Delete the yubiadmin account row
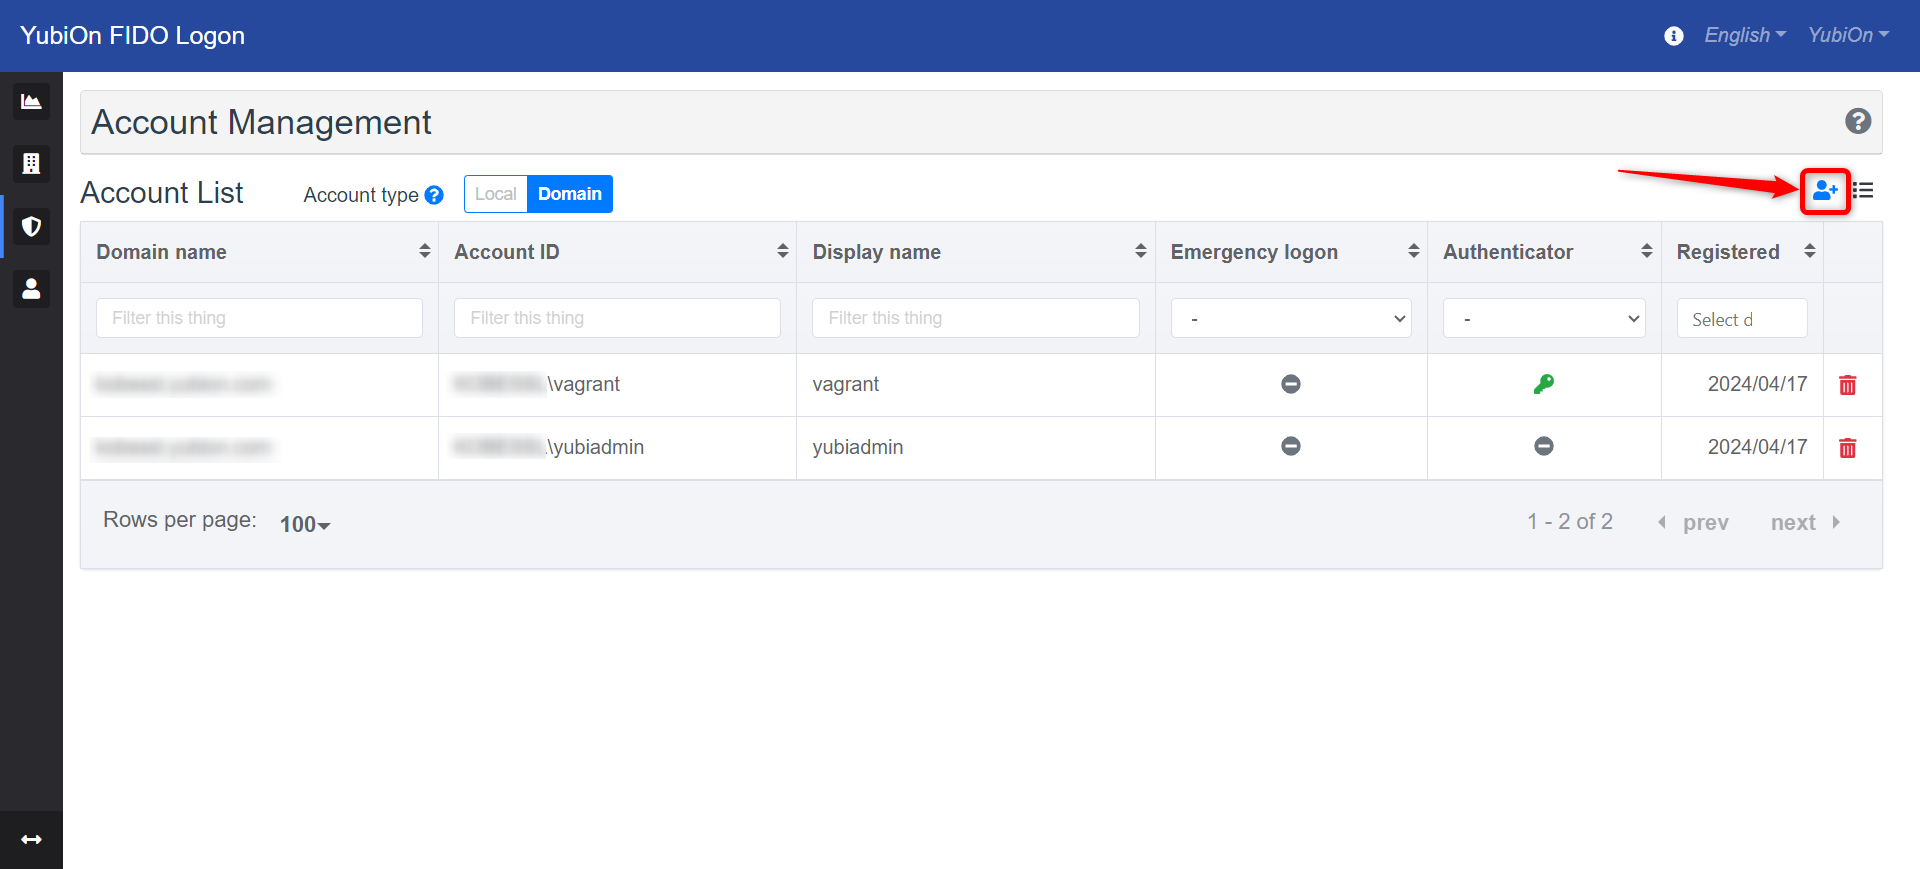 [1848, 448]
